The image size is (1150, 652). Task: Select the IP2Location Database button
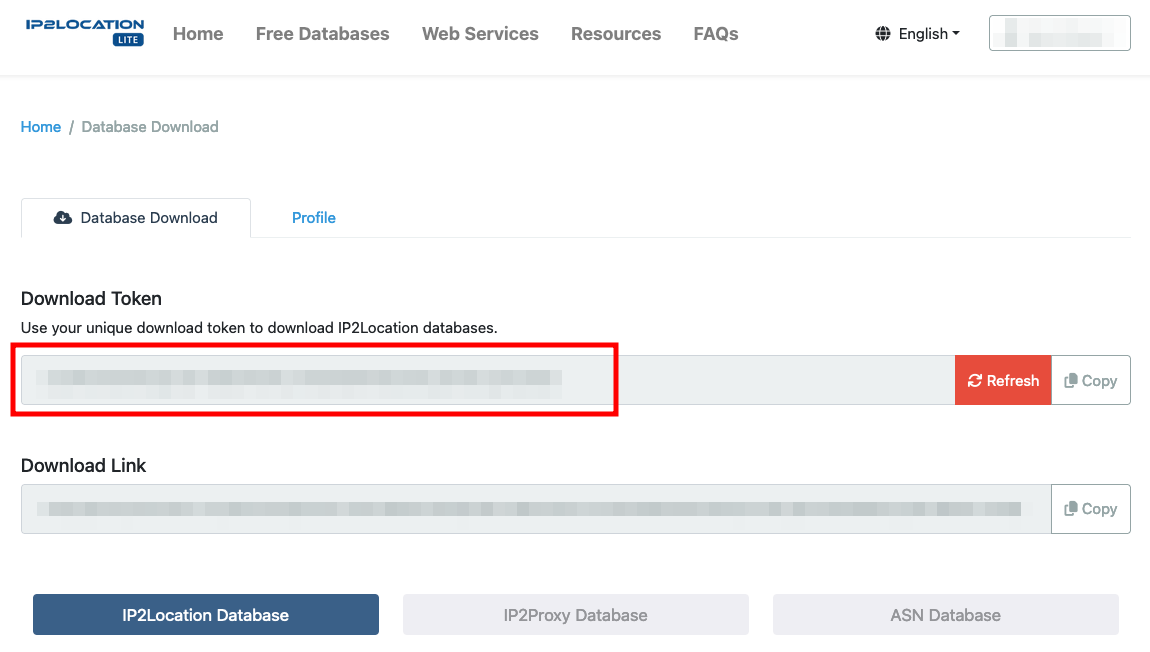coord(205,614)
